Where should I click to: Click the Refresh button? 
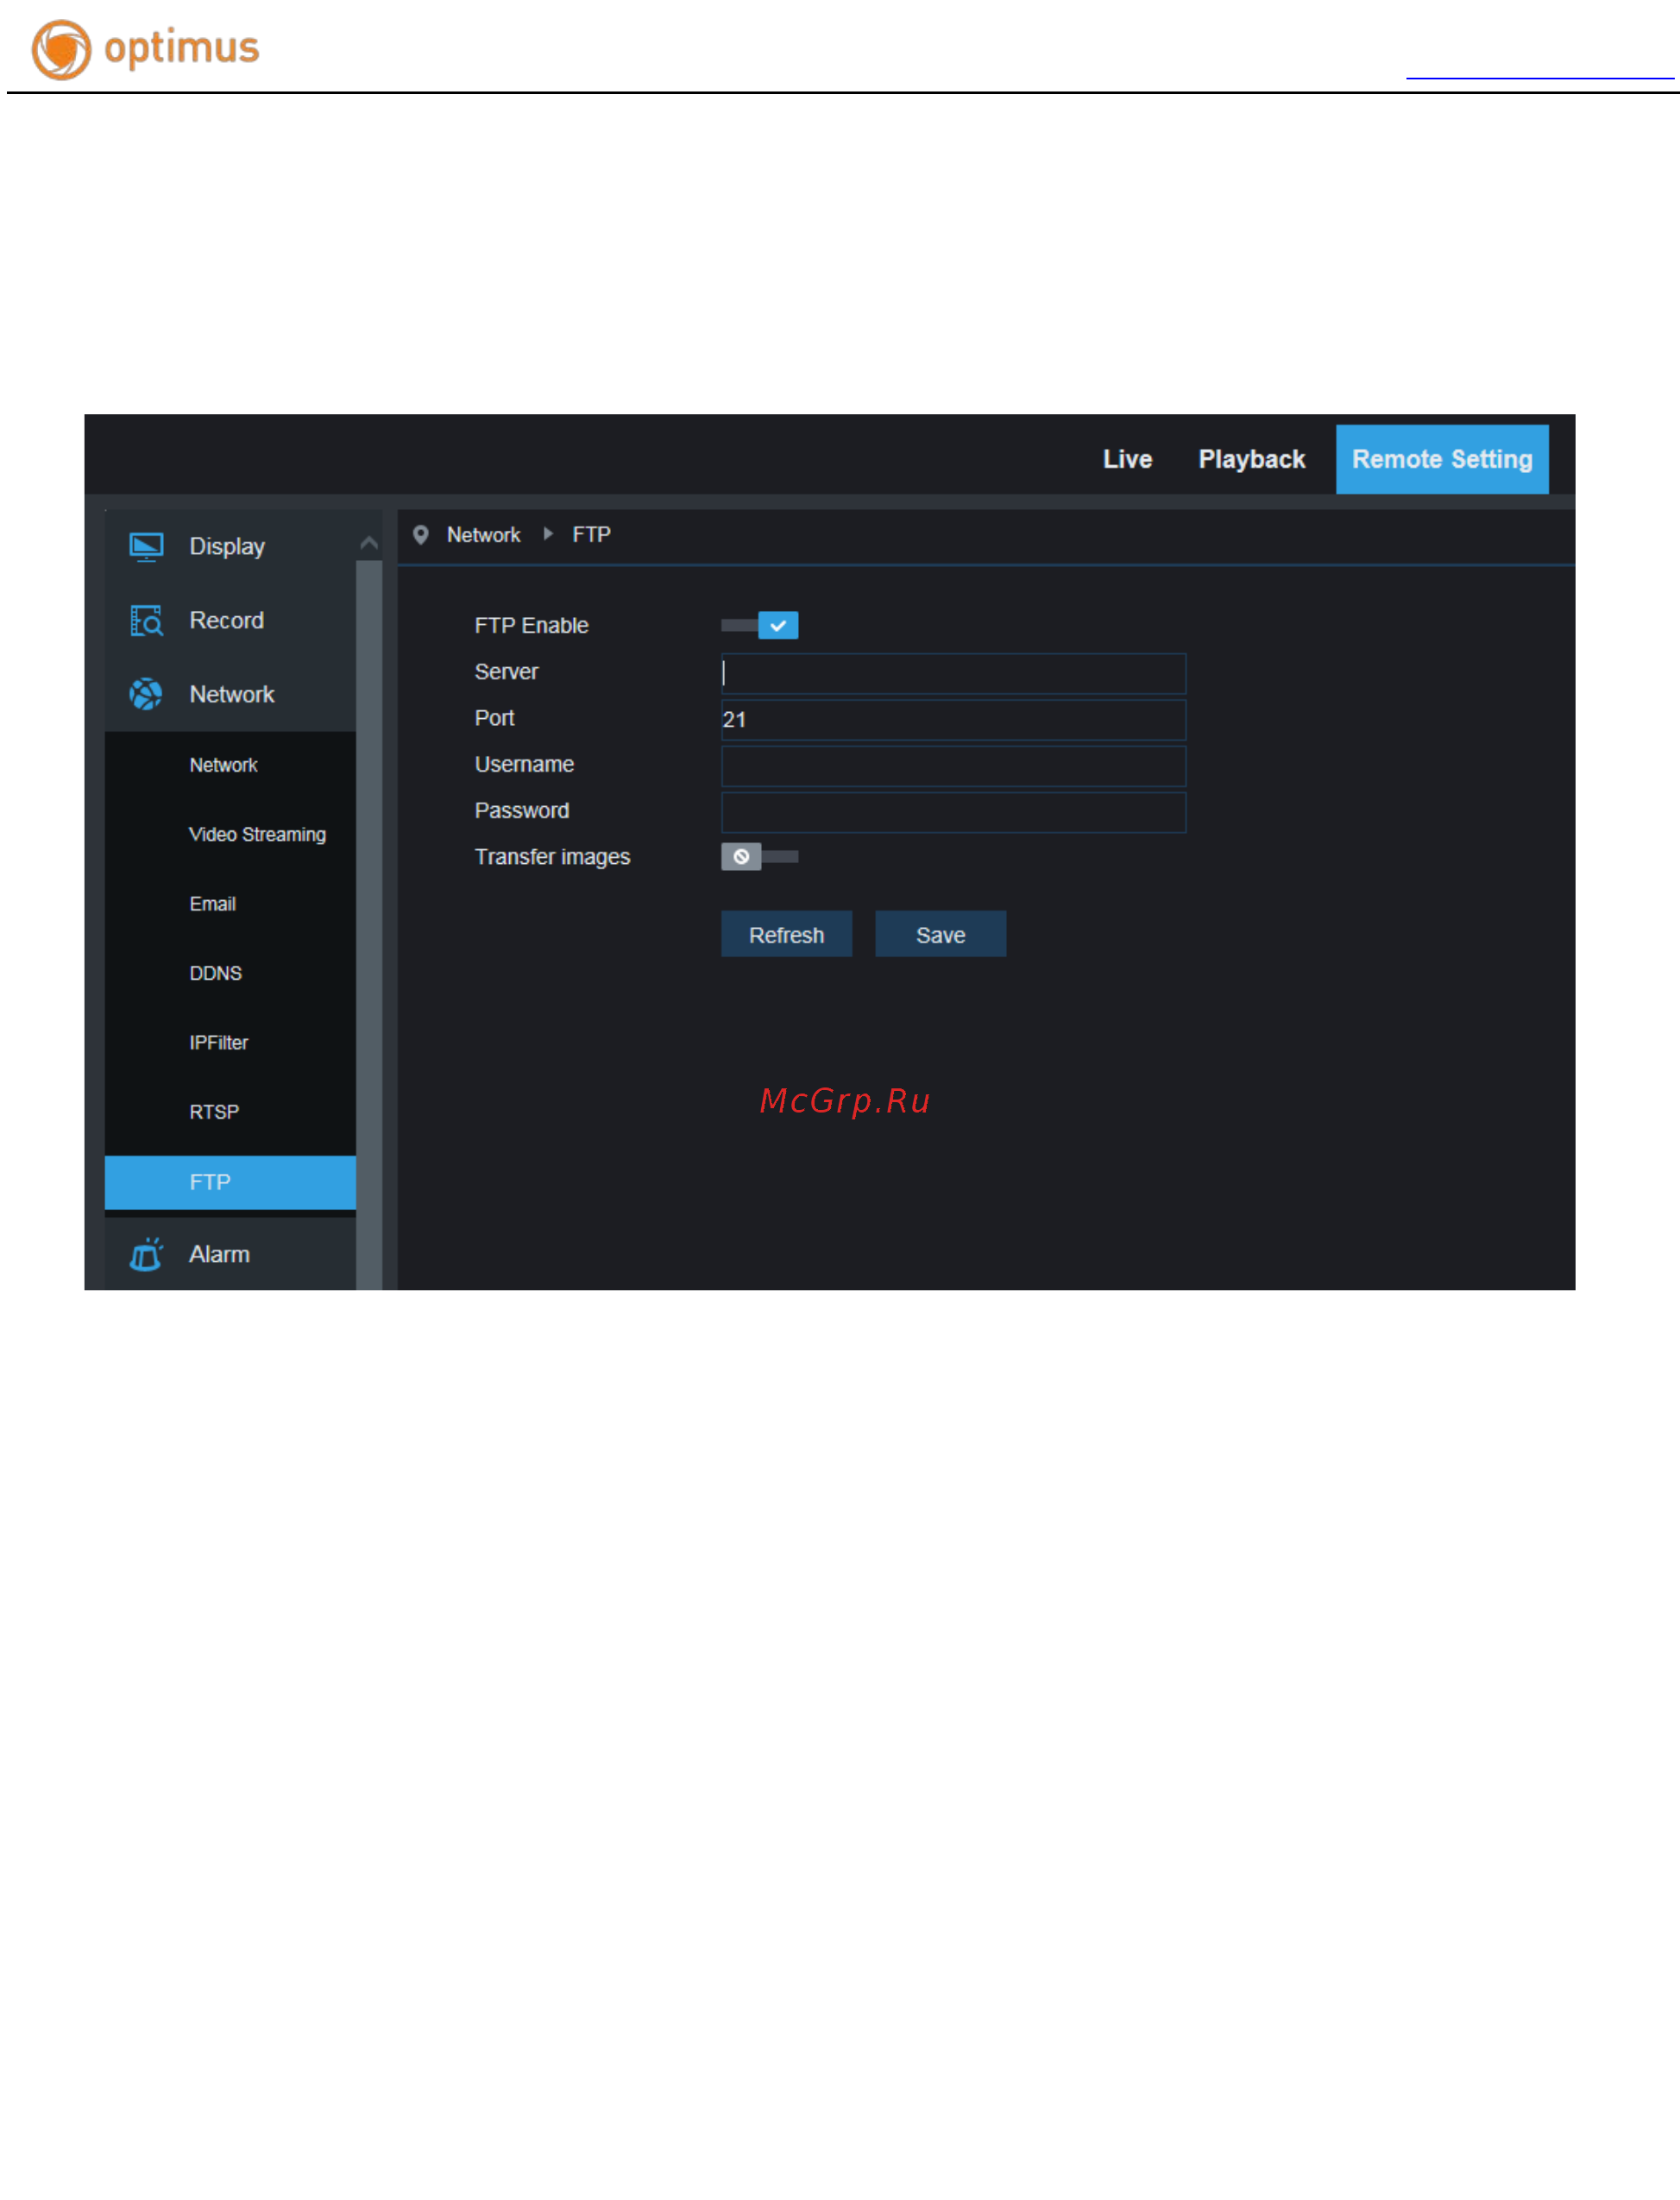pos(786,935)
